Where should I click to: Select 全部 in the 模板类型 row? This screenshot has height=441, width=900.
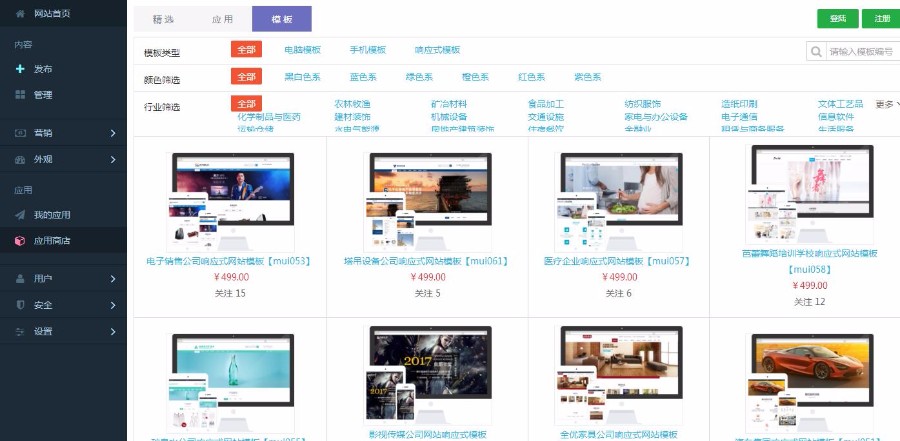[246, 49]
